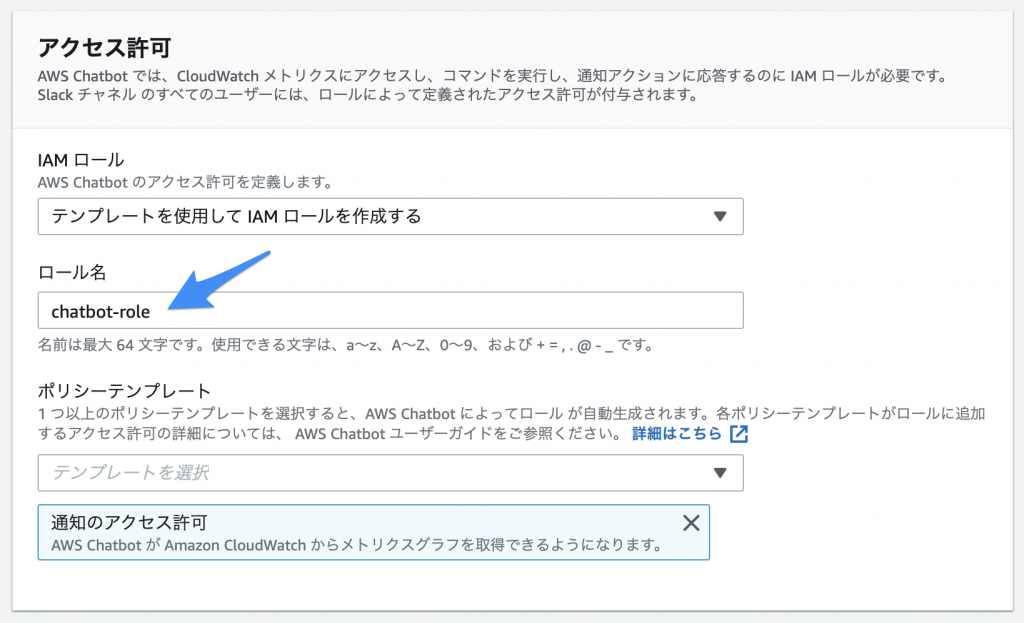Open the IAM ロール dropdown
The width and height of the screenshot is (1024, 623).
point(390,216)
